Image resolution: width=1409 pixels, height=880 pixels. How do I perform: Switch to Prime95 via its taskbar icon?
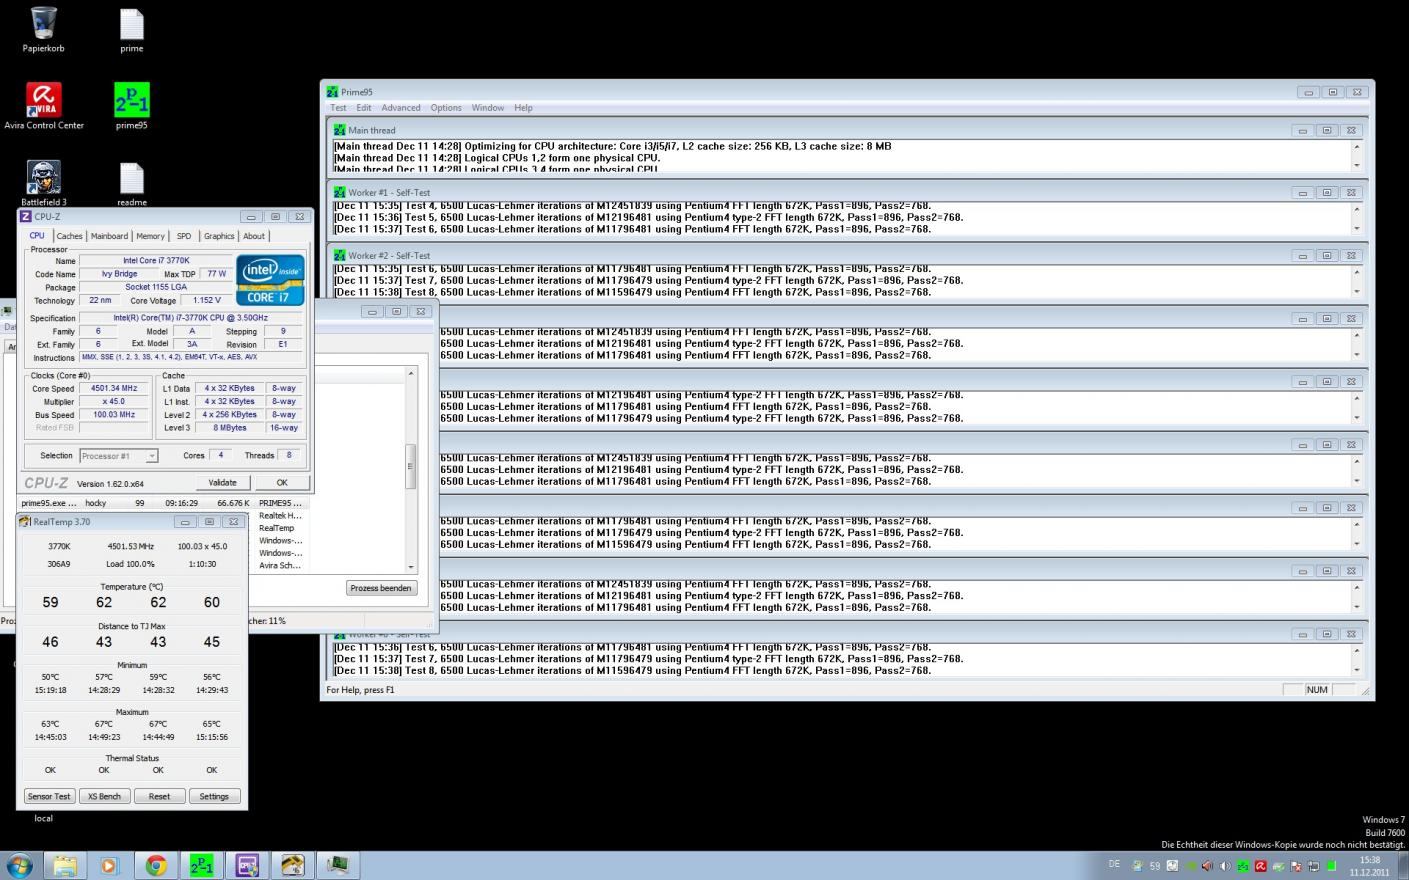pos(201,865)
